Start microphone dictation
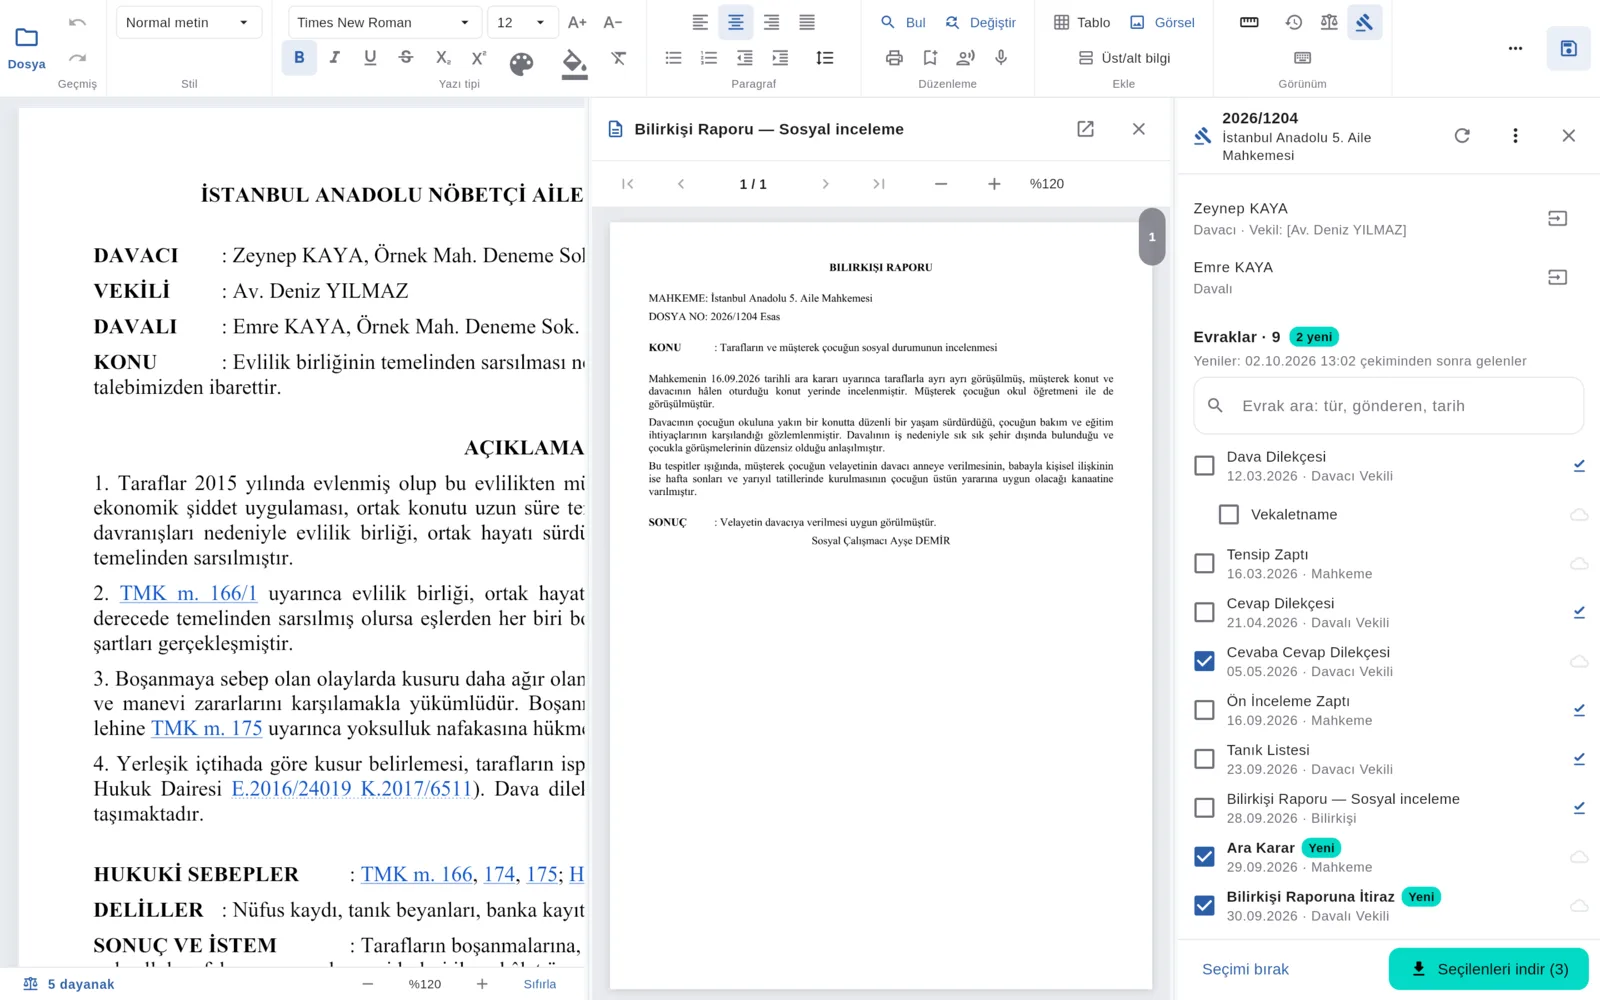Screen dimensions: 1600x1000 1001,58
